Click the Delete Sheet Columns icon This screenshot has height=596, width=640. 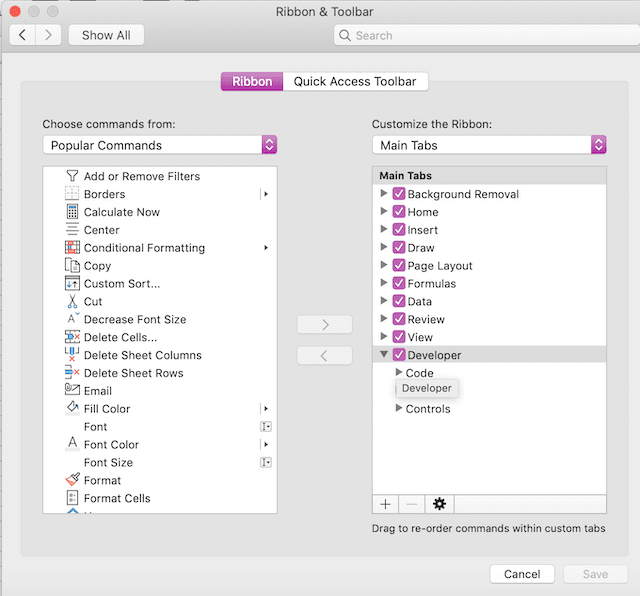(72, 354)
